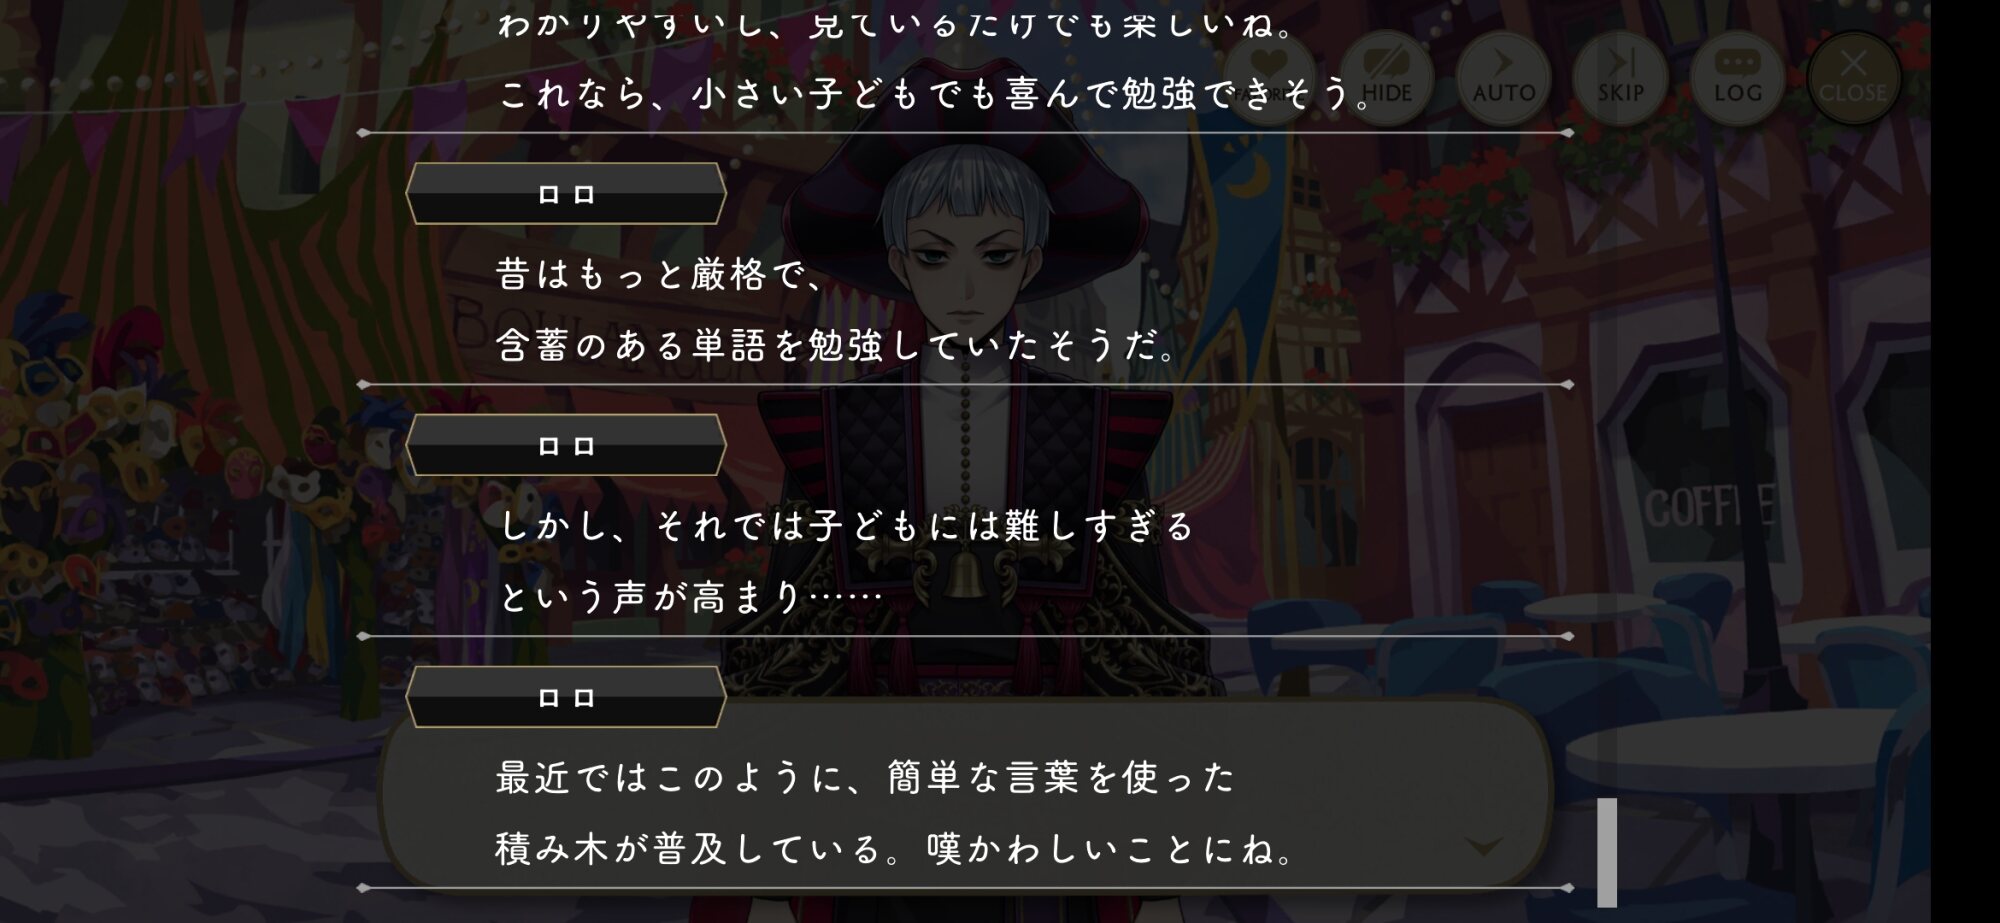Click the line 含蓄のある単語を勉強していたそうだ
The image size is (2000, 923).
coord(836,346)
